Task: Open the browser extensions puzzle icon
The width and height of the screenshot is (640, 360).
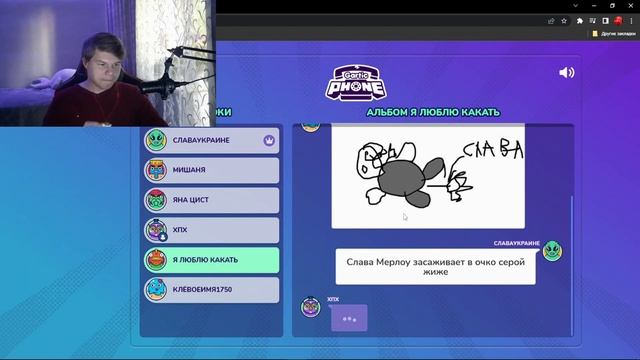Action: click(x=580, y=21)
